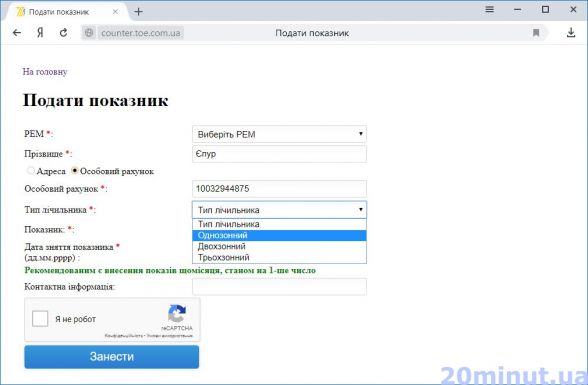Close the Подати показник tab
Viewport: 588px width, 385px height.
click(115, 12)
